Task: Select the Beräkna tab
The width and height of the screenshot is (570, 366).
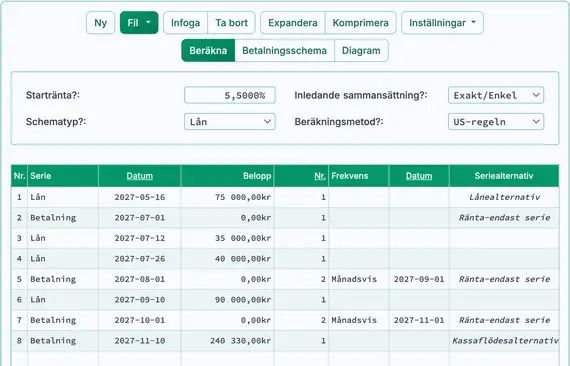Action: click(208, 51)
